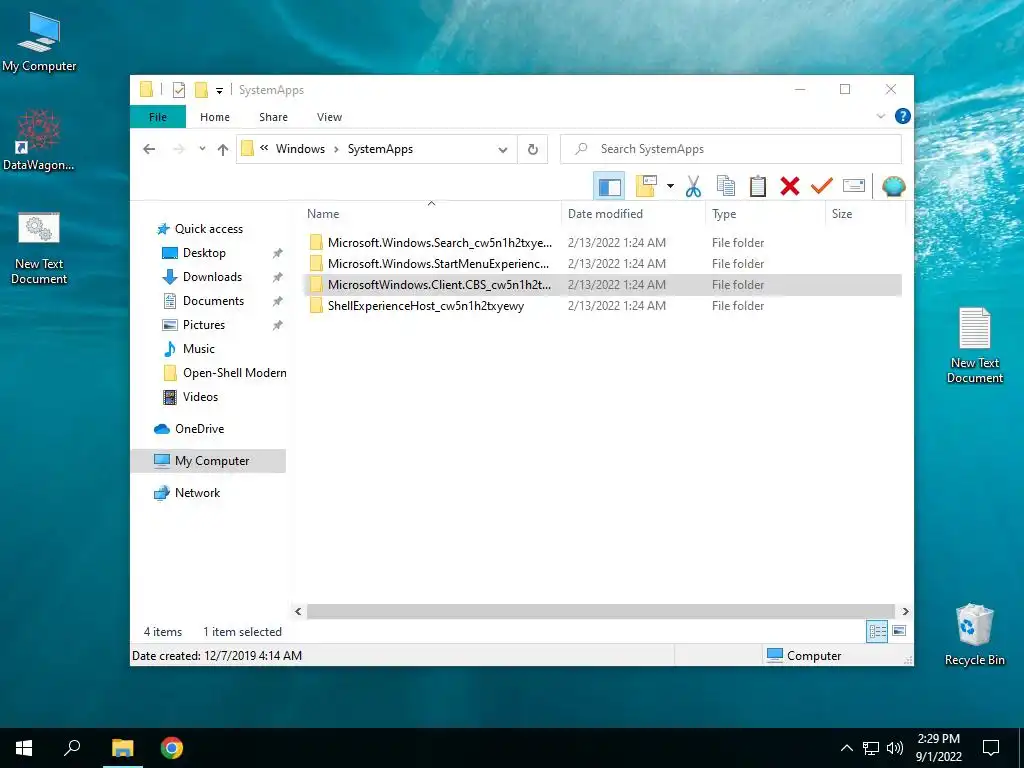Unpin Desktop using its pin icon
This screenshot has height=768, width=1024.
tap(278, 253)
